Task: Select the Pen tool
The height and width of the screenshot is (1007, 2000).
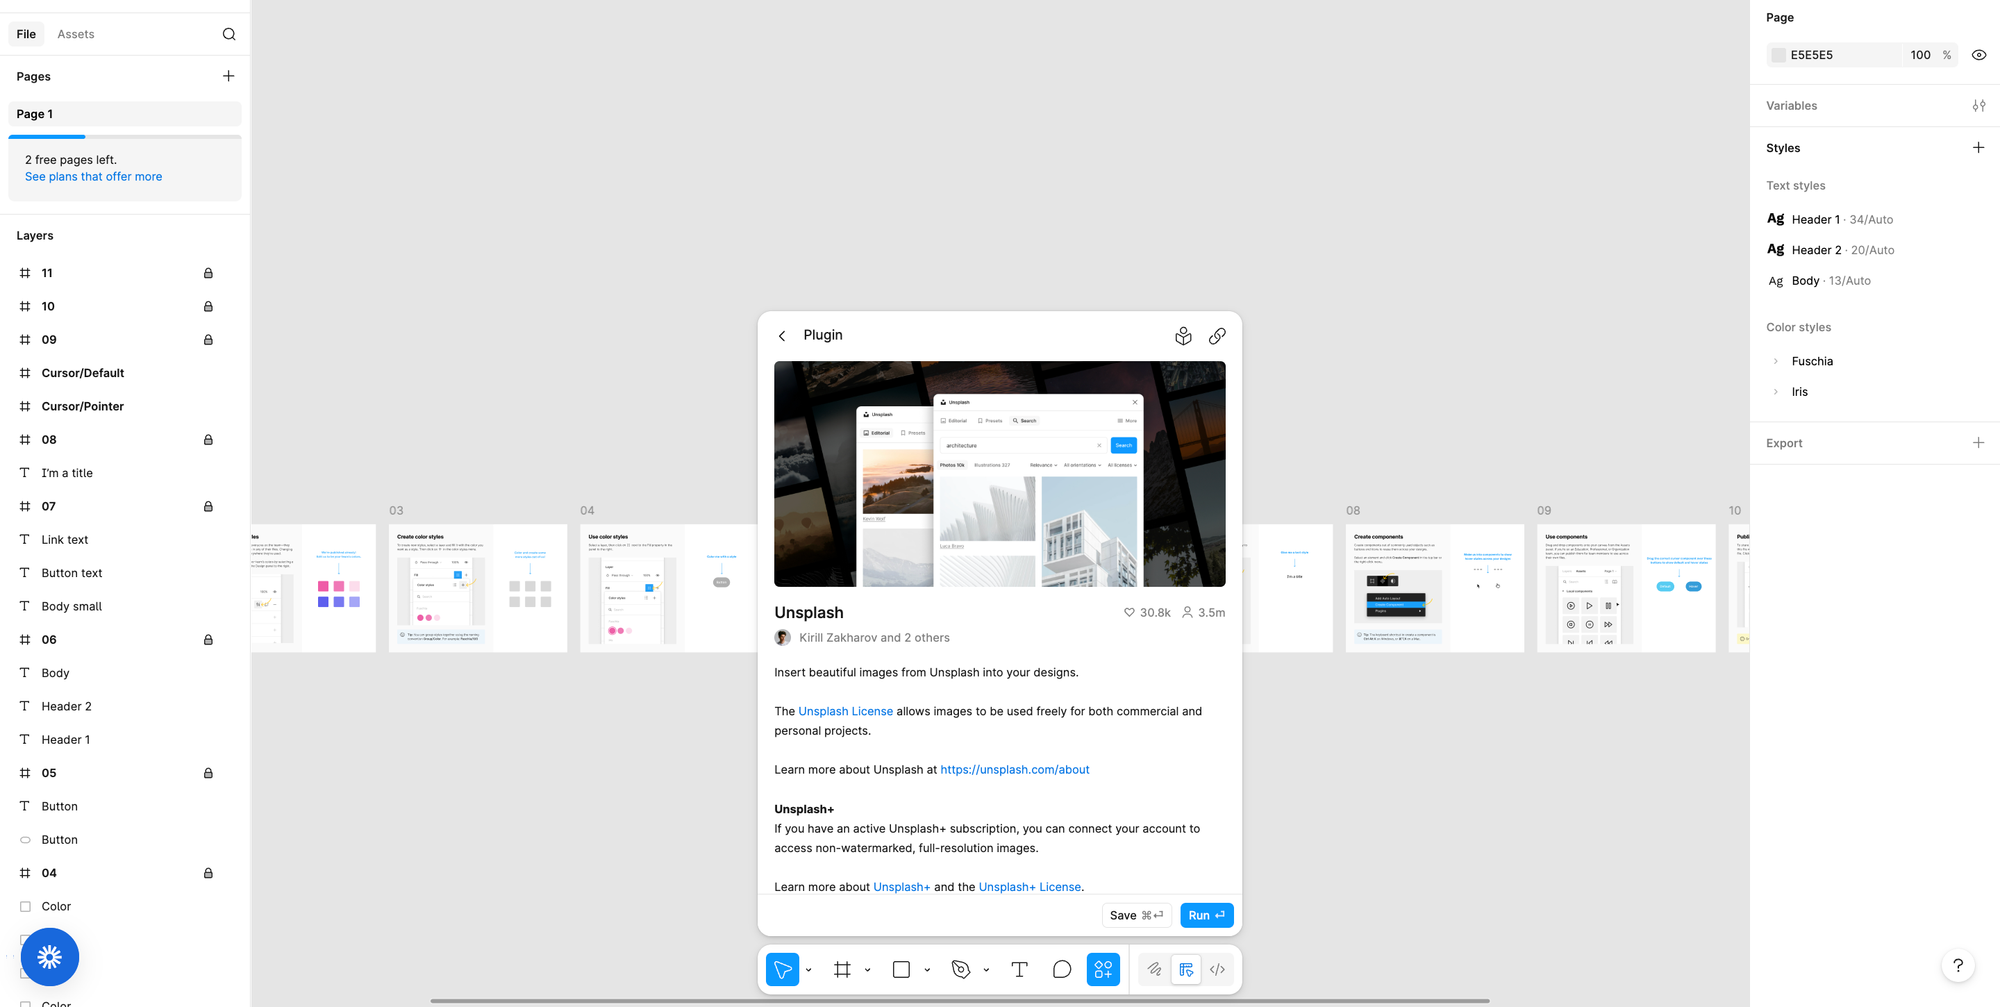Action: 961,969
